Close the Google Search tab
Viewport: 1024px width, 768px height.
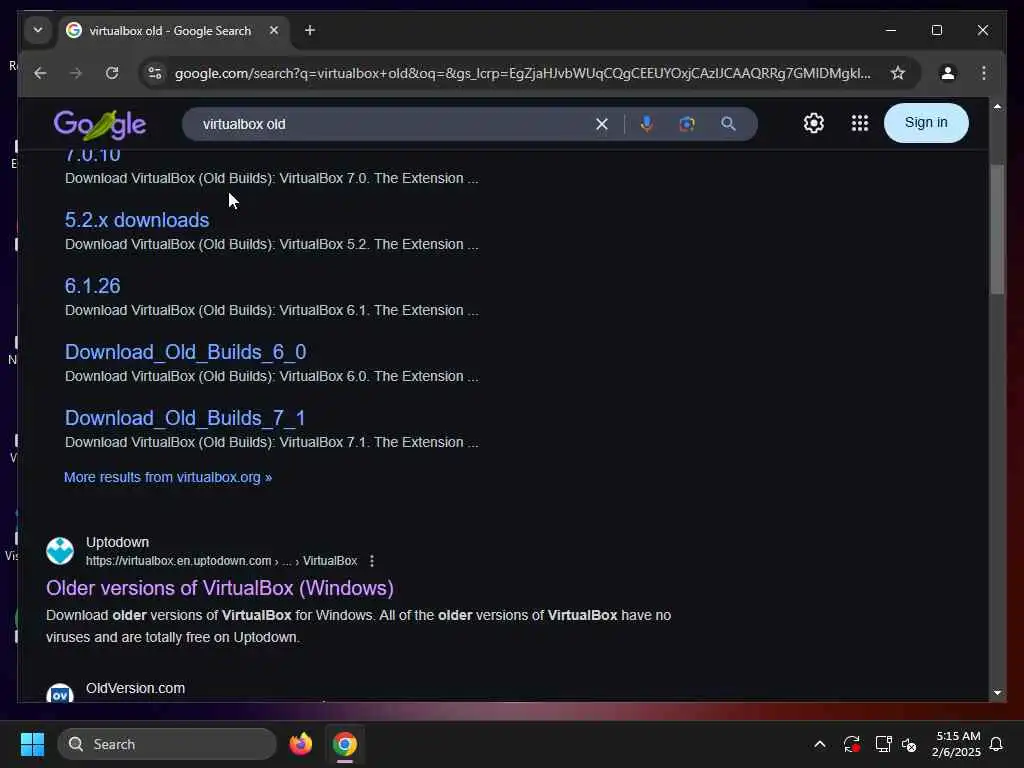[x=274, y=30]
